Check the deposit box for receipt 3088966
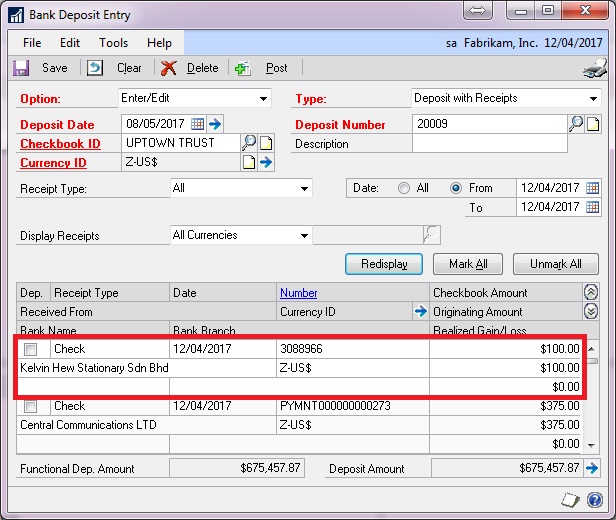Viewport: 616px width, 520px height. point(30,349)
